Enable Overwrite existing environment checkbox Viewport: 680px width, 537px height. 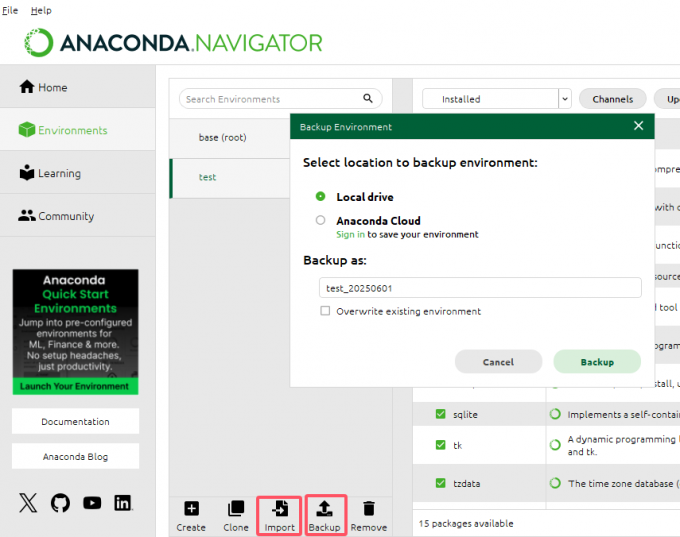(x=325, y=311)
